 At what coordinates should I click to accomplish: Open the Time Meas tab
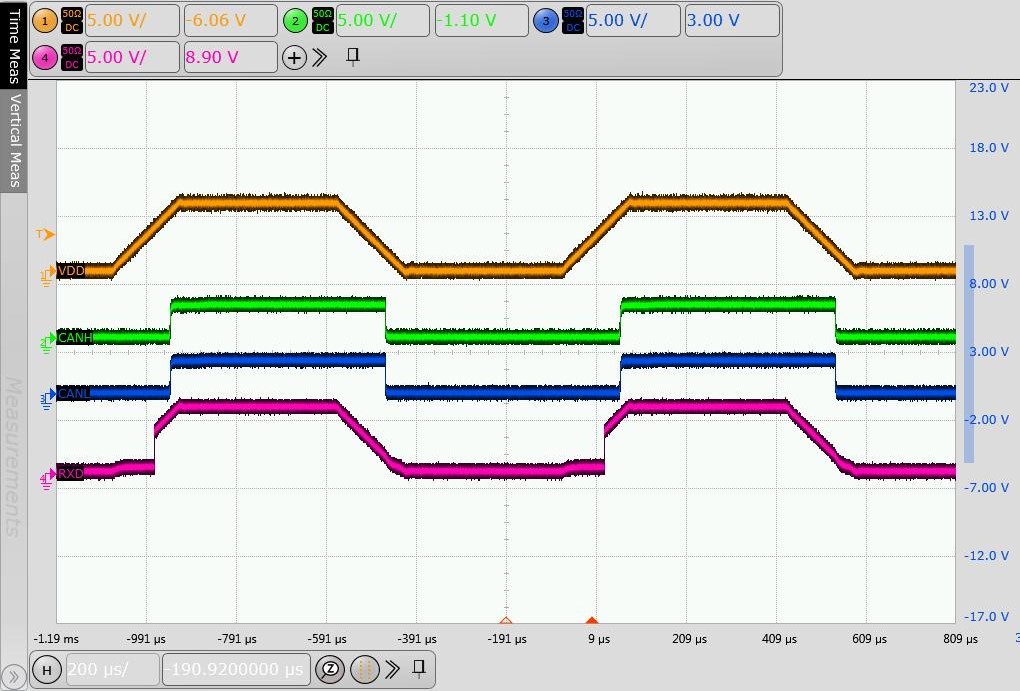[x=14, y=40]
